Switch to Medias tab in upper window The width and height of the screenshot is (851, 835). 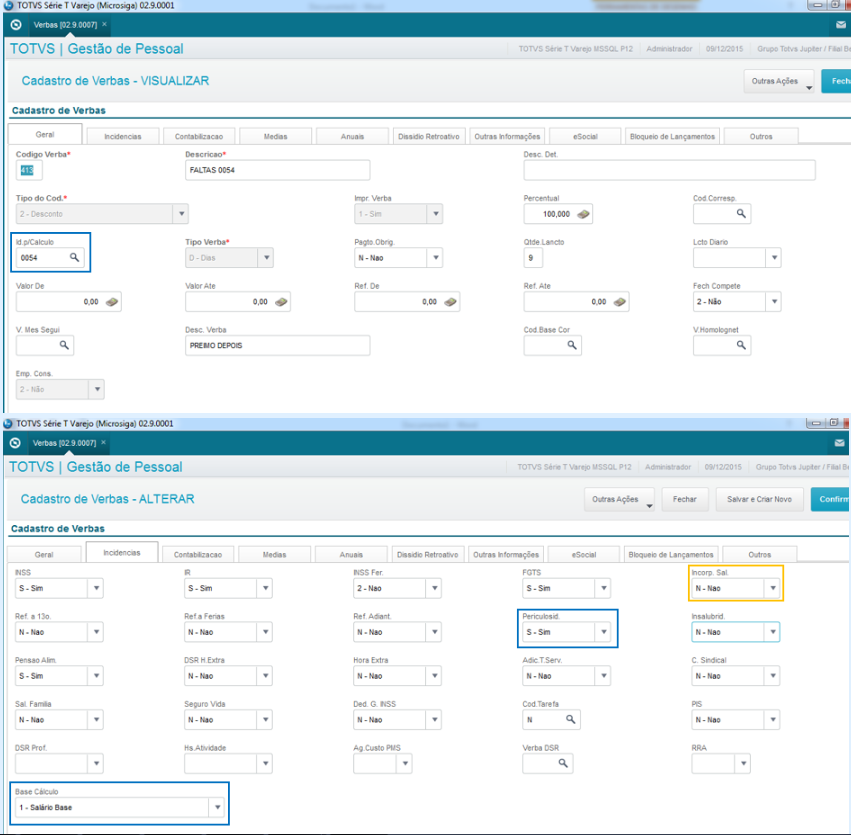pyautogui.click(x=275, y=136)
